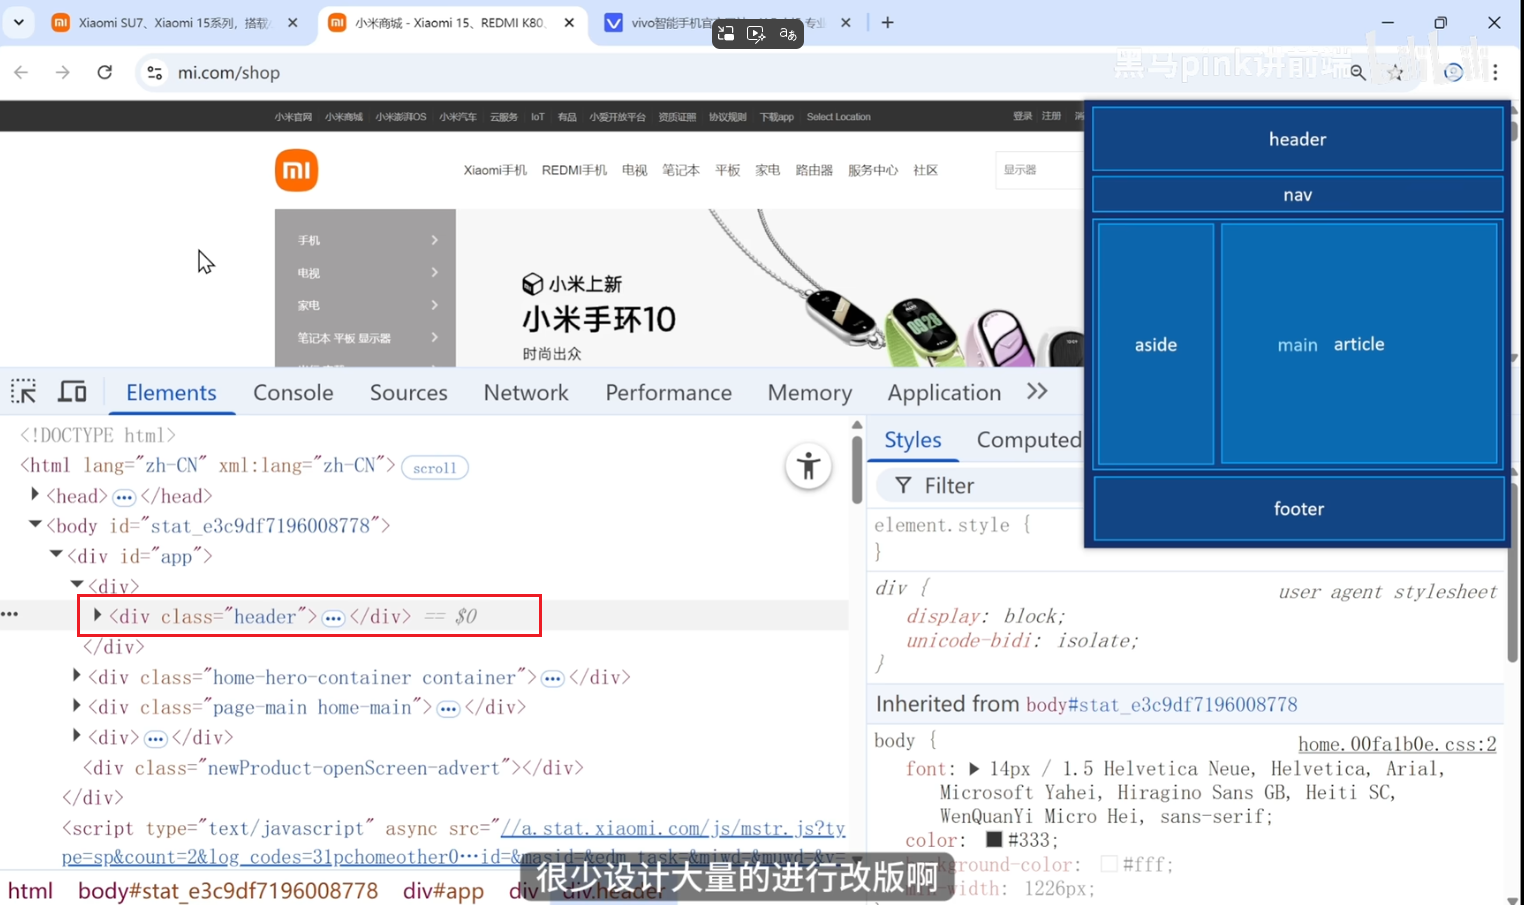
Task: Reload the mi.com page
Action: [x=104, y=72]
